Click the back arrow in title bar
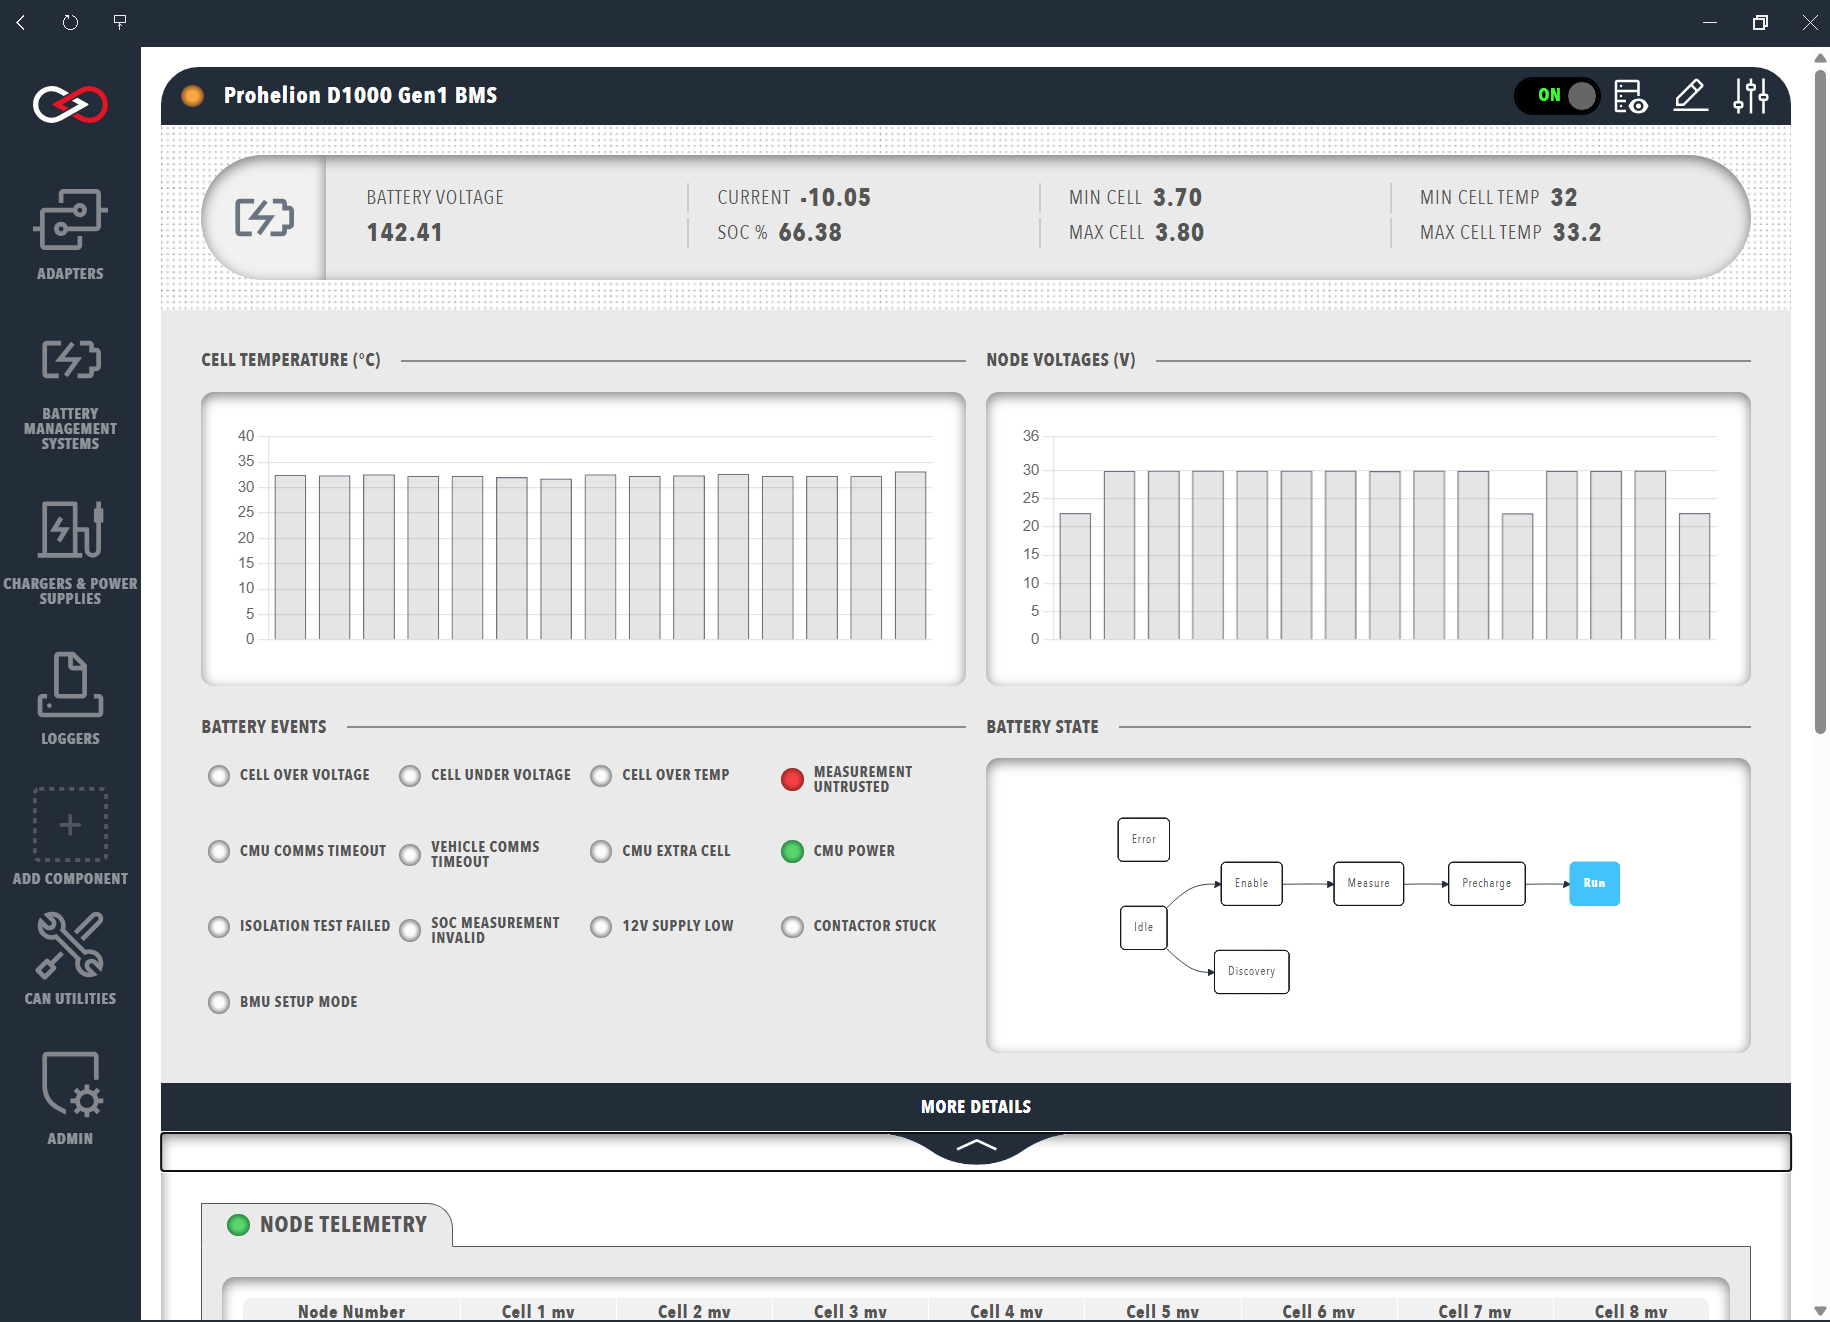Viewport: 1830px width, 1322px height. point(21,22)
